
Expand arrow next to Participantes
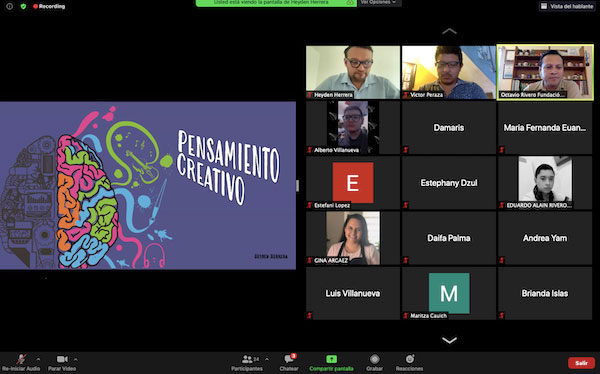[x=267, y=359]
